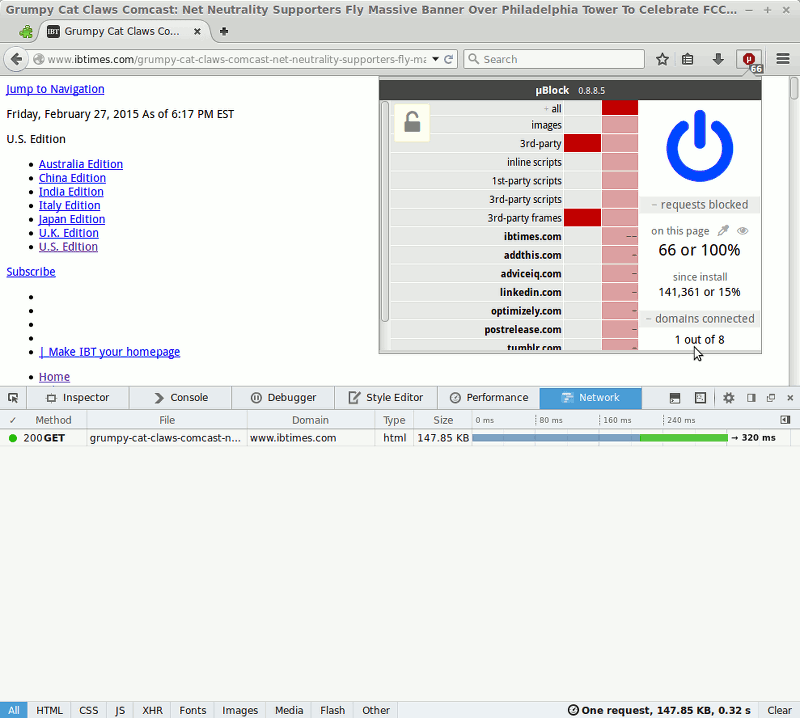Clear the network request list

pyautogui.click(x=780, y=710)
